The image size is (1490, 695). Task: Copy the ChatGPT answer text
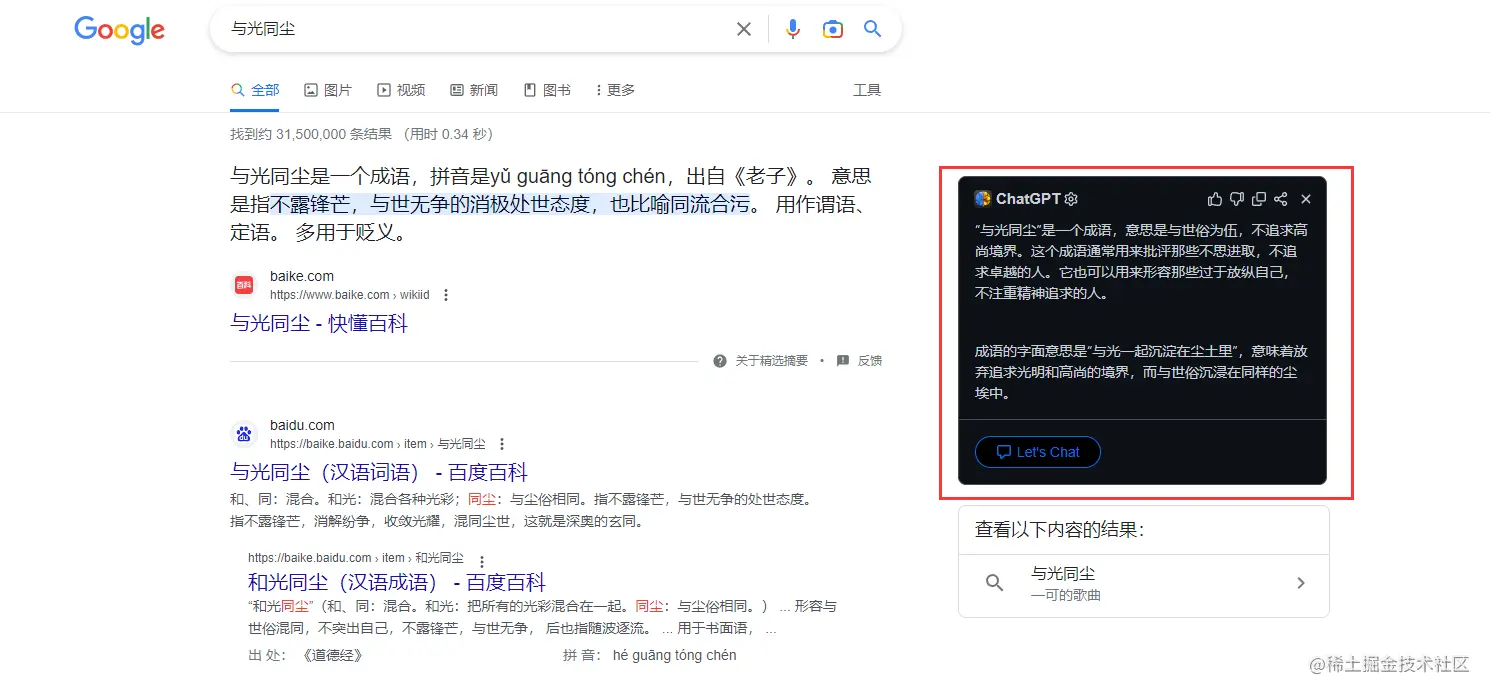[x=1259, y=199]
